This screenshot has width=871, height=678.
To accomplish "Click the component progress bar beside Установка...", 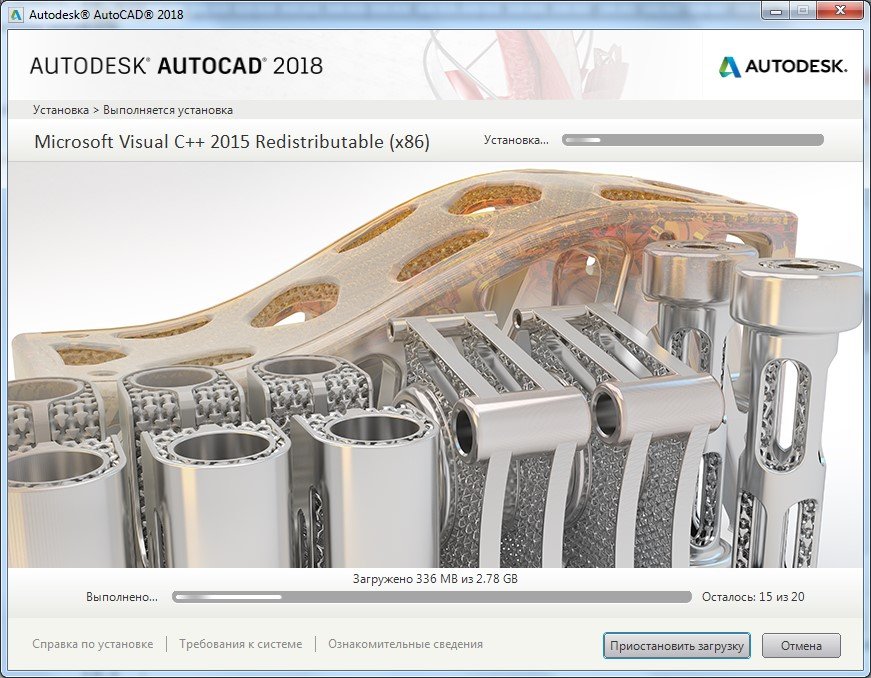I will pyautogui.click(x=692, y=140).
